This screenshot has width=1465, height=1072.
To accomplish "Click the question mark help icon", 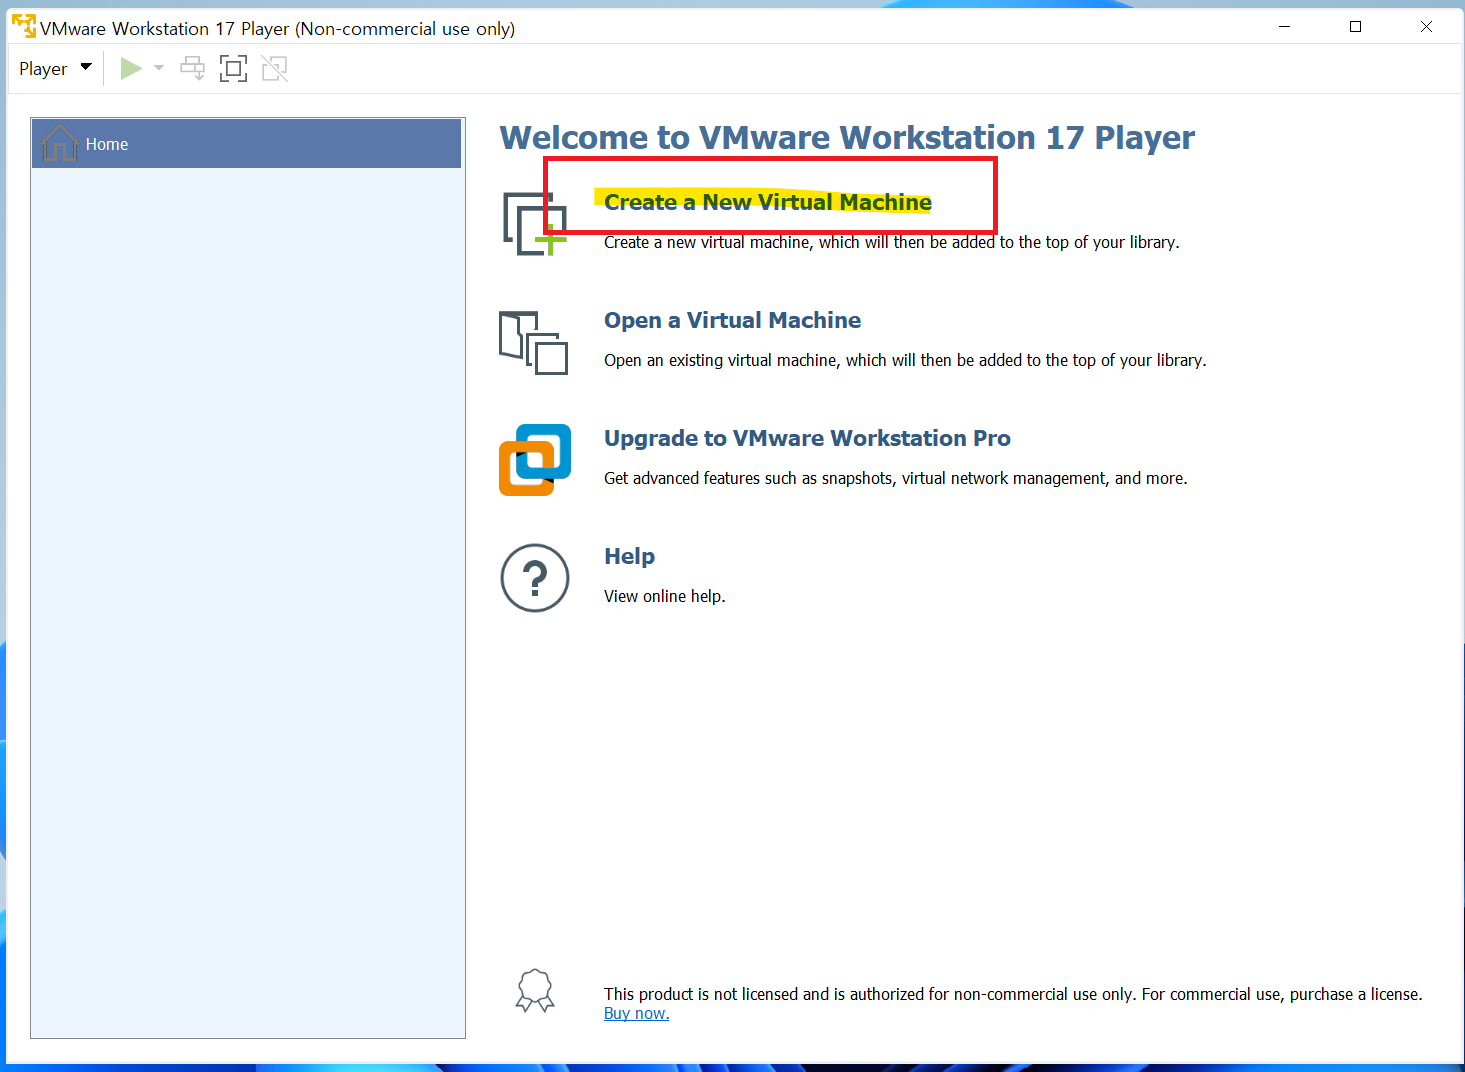I will pos(535,578).
